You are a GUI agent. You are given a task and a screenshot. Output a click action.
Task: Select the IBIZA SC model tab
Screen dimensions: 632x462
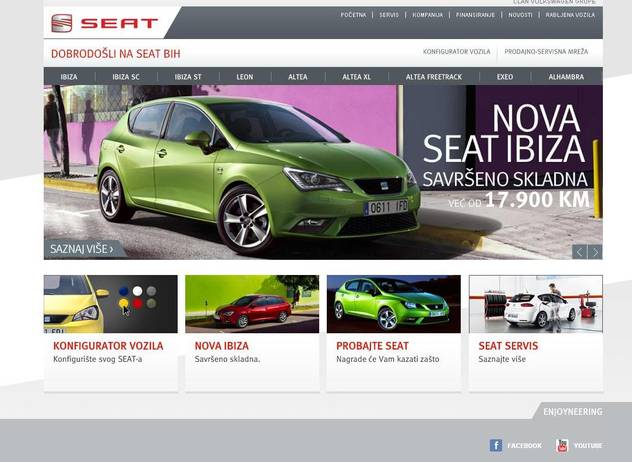(x=126, y=77)
